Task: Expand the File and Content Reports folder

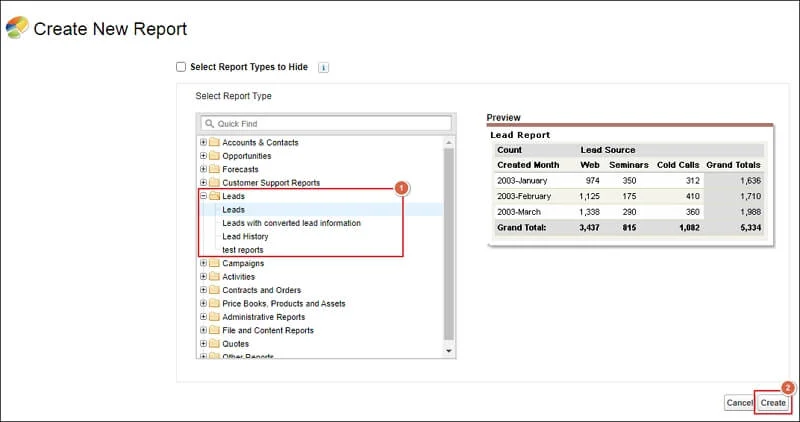Action: point(204,330)
